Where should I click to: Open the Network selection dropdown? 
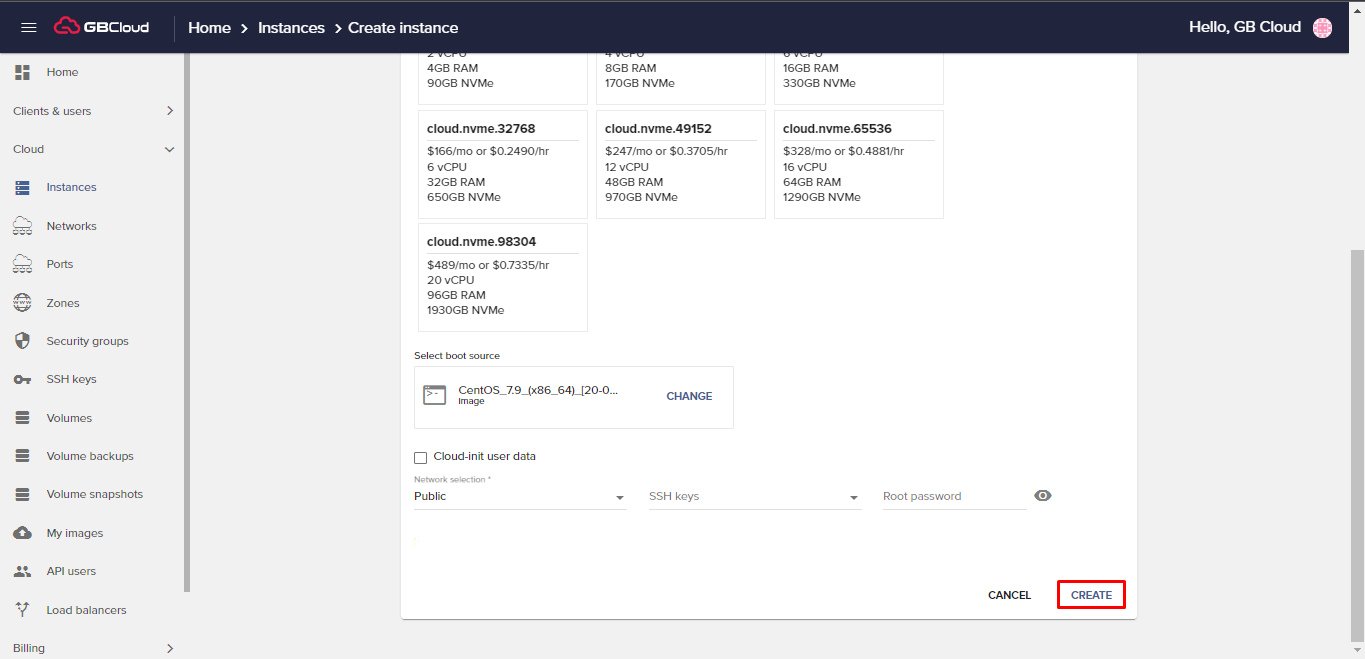pos(619,496)
